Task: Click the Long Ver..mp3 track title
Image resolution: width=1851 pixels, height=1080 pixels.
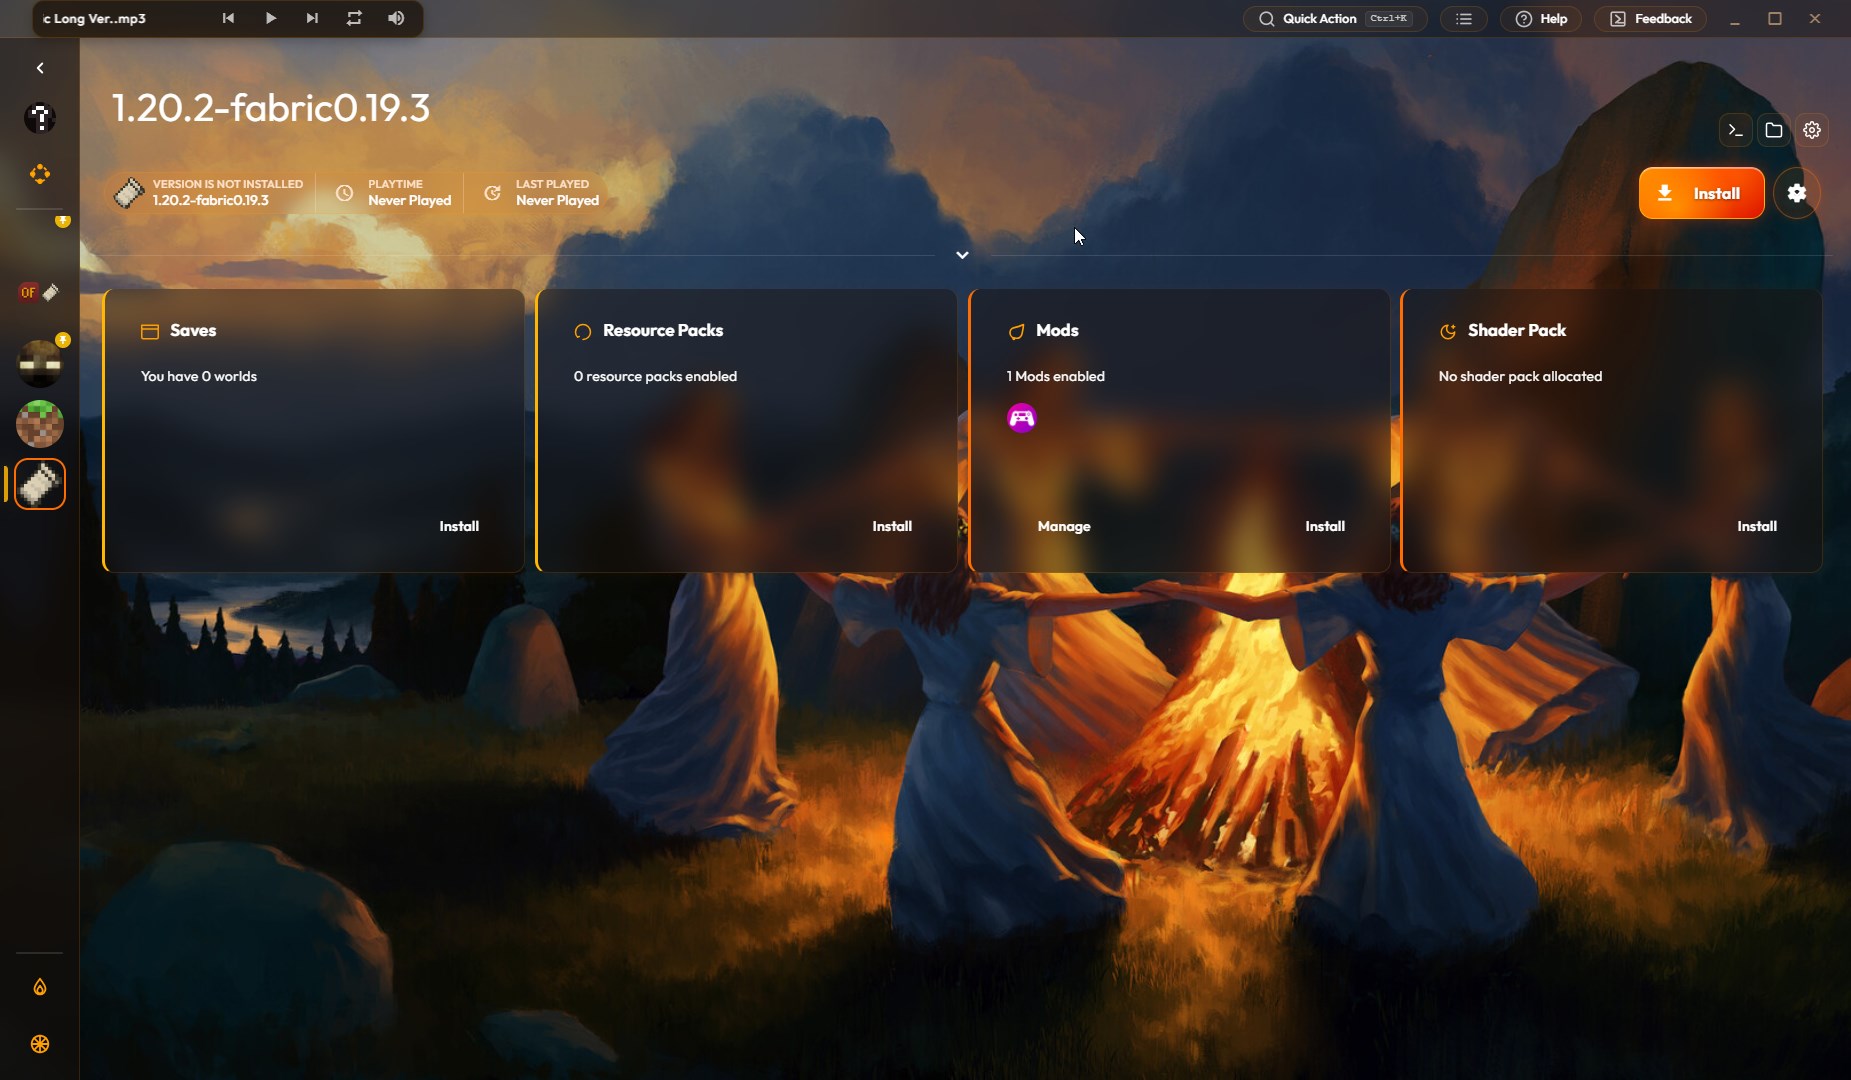Action: point(94,18)
